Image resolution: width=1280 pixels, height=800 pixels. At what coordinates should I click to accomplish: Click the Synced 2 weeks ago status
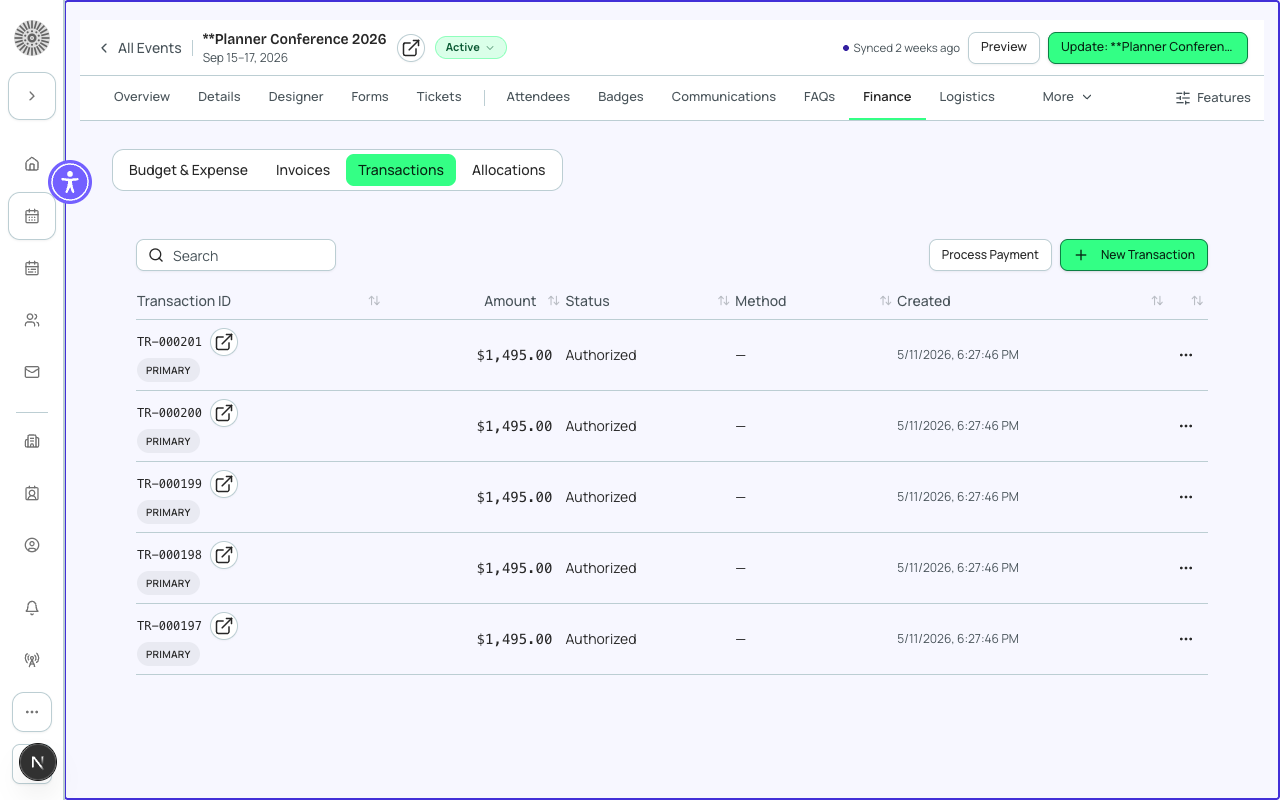pos(901,48)
